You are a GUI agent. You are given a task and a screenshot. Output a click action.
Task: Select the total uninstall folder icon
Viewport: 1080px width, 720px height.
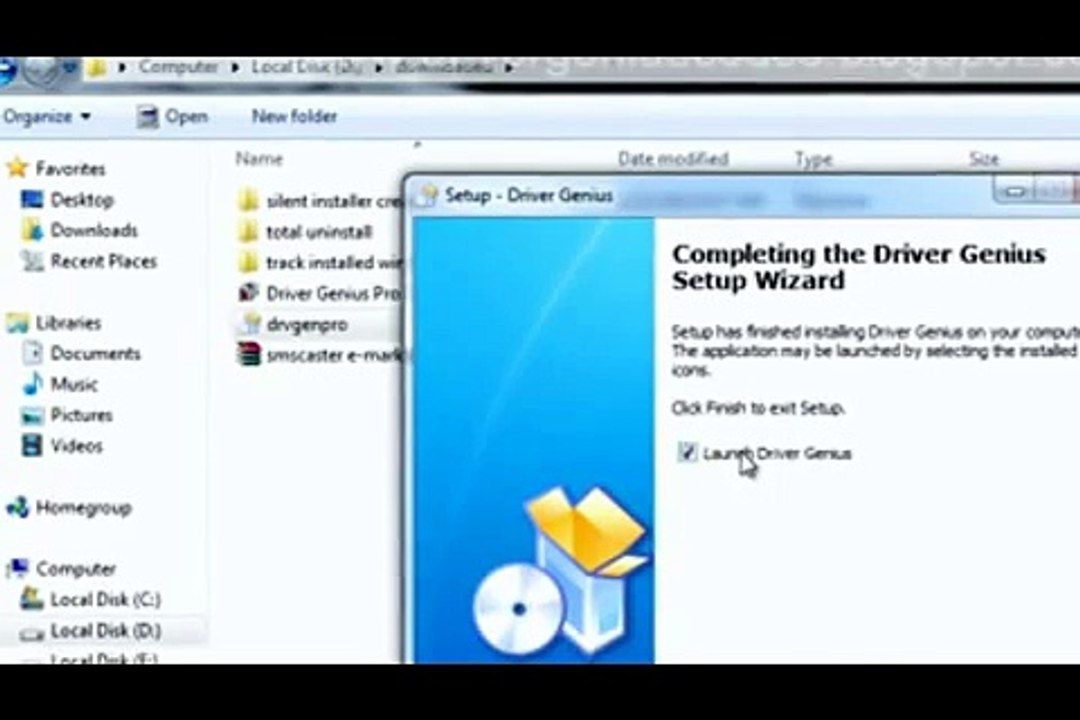pos(249,232)
